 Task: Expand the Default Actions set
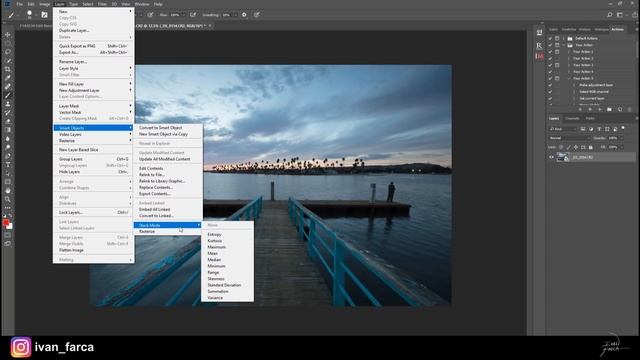point(564,38)
